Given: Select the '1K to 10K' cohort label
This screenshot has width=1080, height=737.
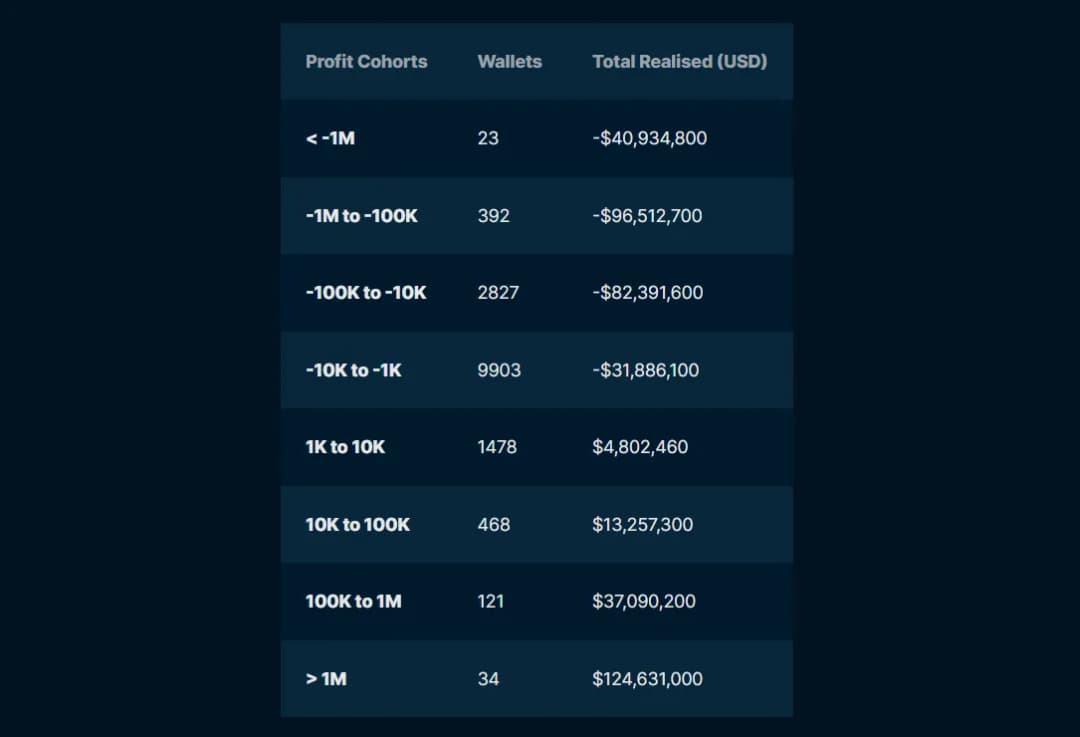Looking at the screenshot, I should coord(345,447).
